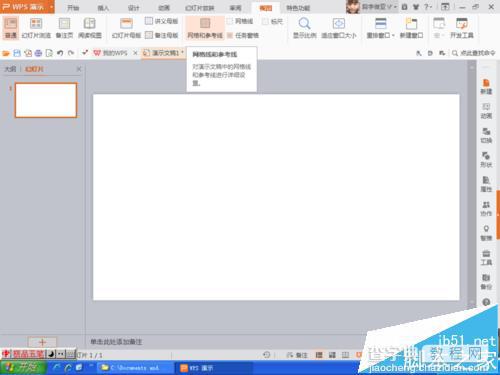Switch to 备注页 notes page view
500x375 pixels.
[x=64, y=28]
